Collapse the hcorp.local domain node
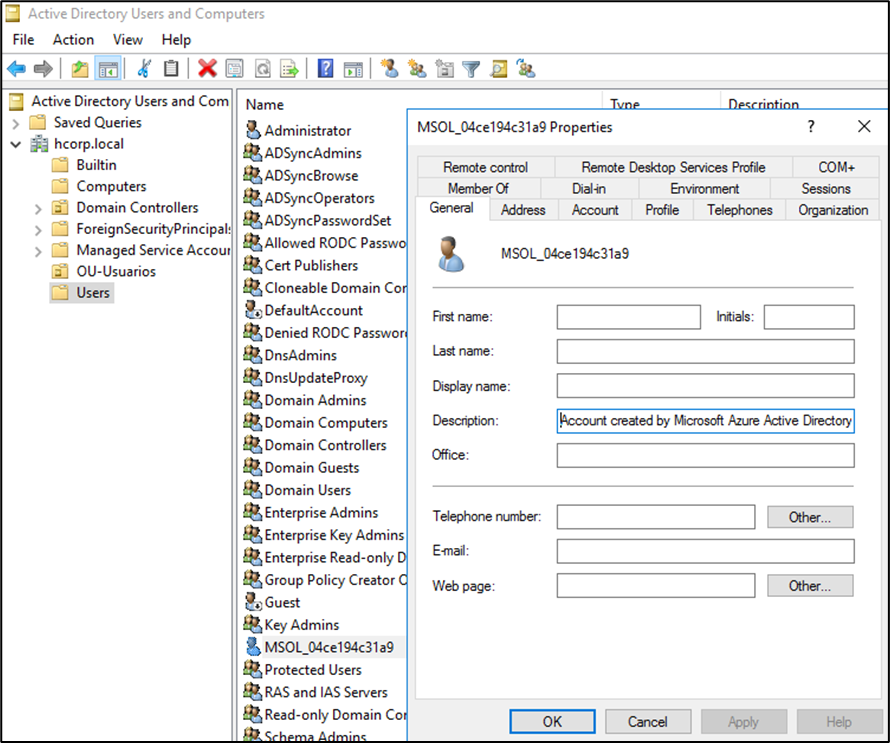Screen dimensions: 890x743 (x=15, y=144)
